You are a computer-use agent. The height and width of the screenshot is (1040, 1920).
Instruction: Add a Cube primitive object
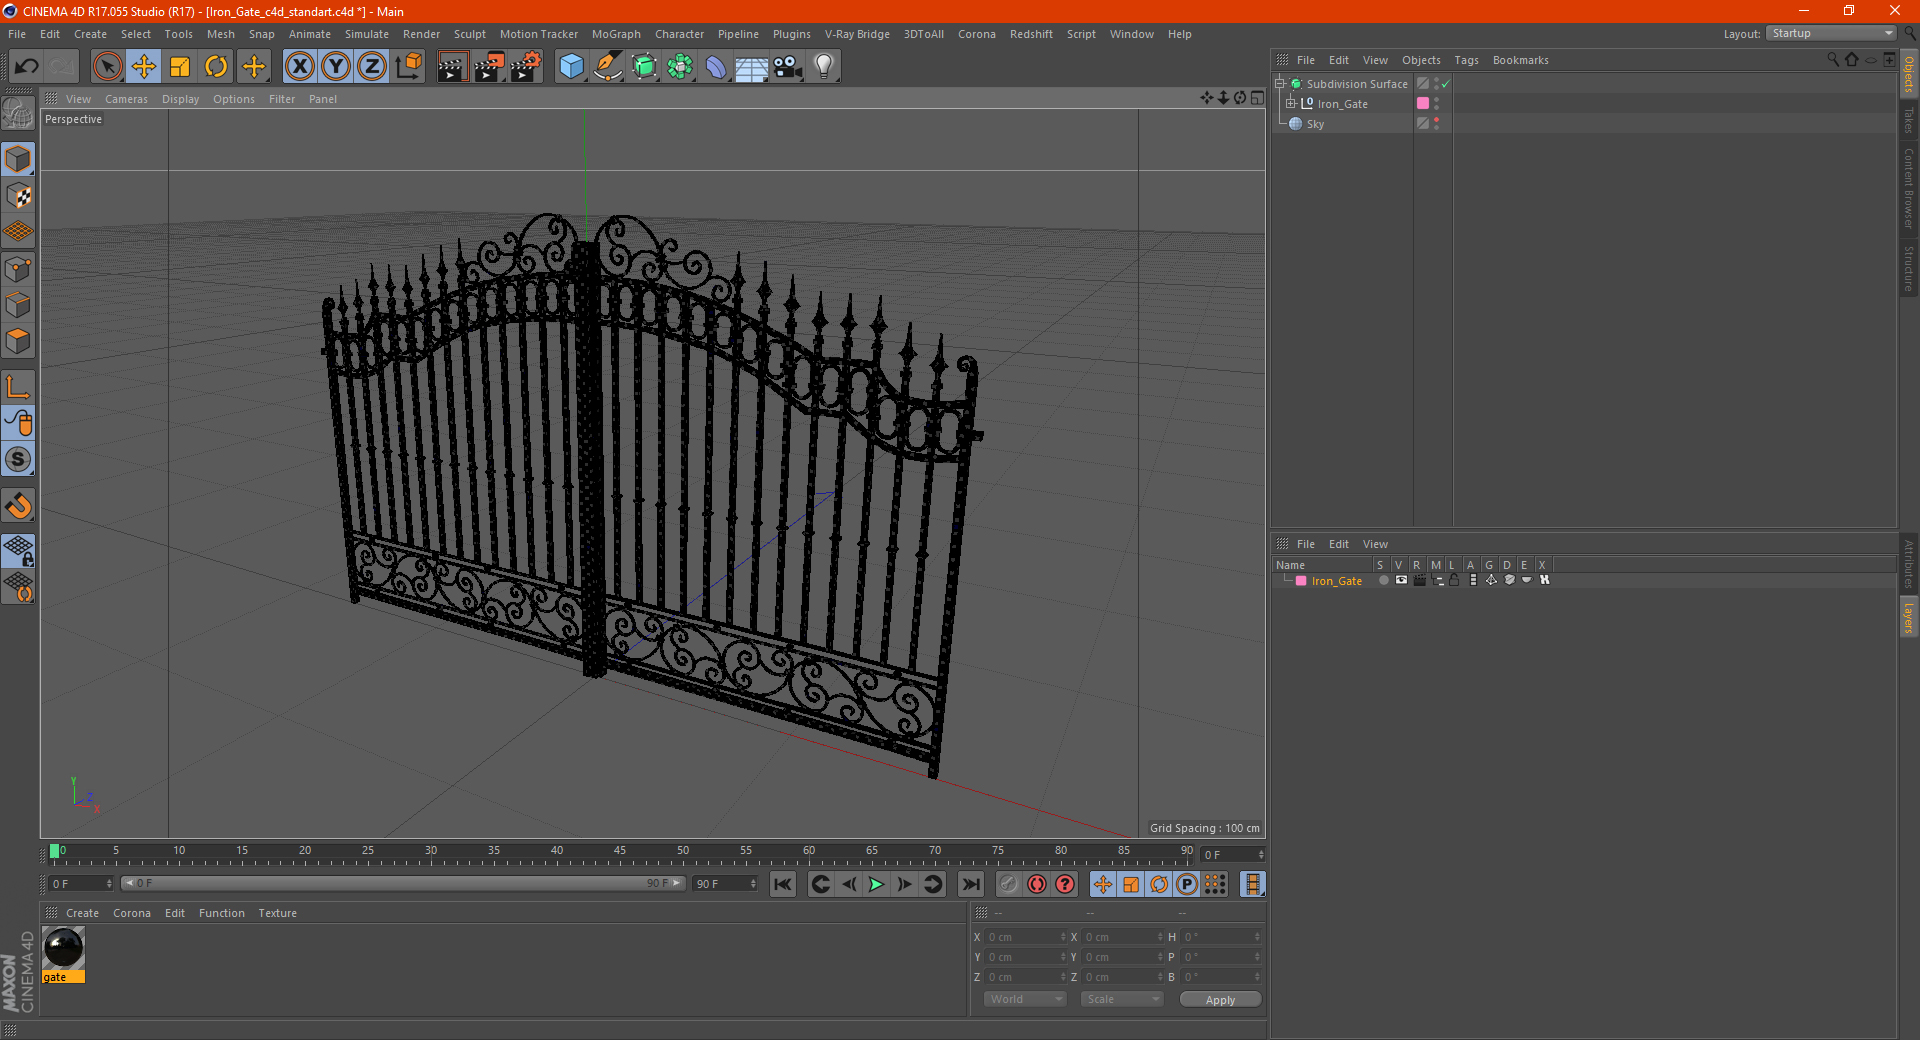(x=571, y=67)
